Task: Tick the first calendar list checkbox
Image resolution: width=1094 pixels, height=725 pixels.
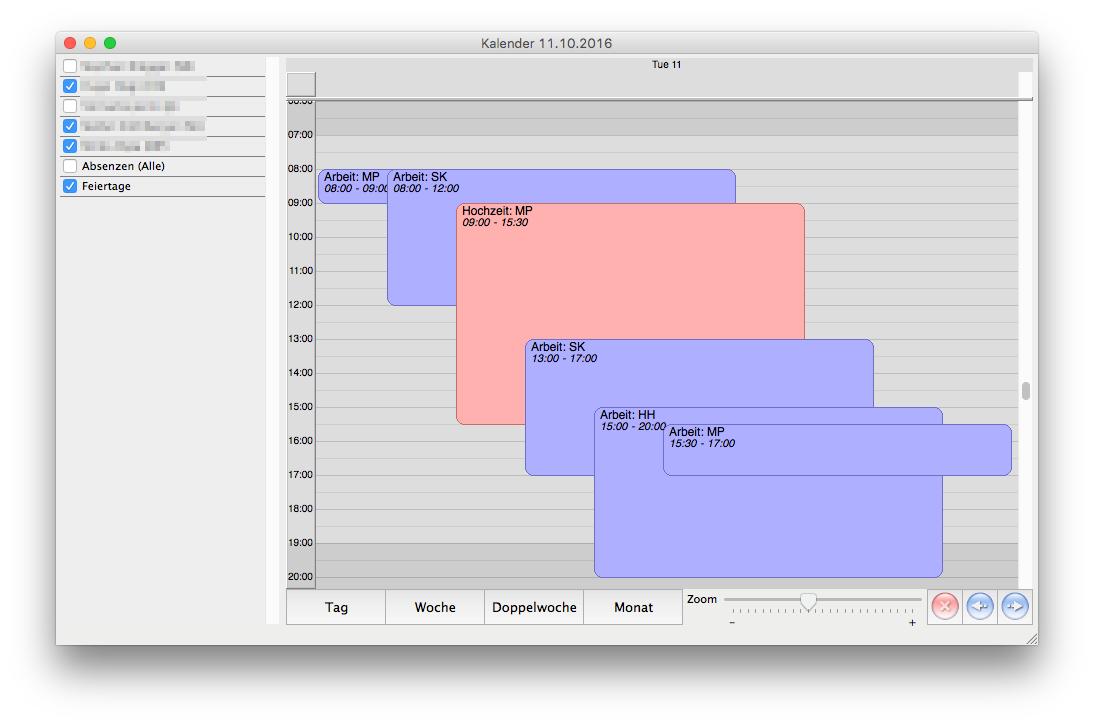Action: 70,66
